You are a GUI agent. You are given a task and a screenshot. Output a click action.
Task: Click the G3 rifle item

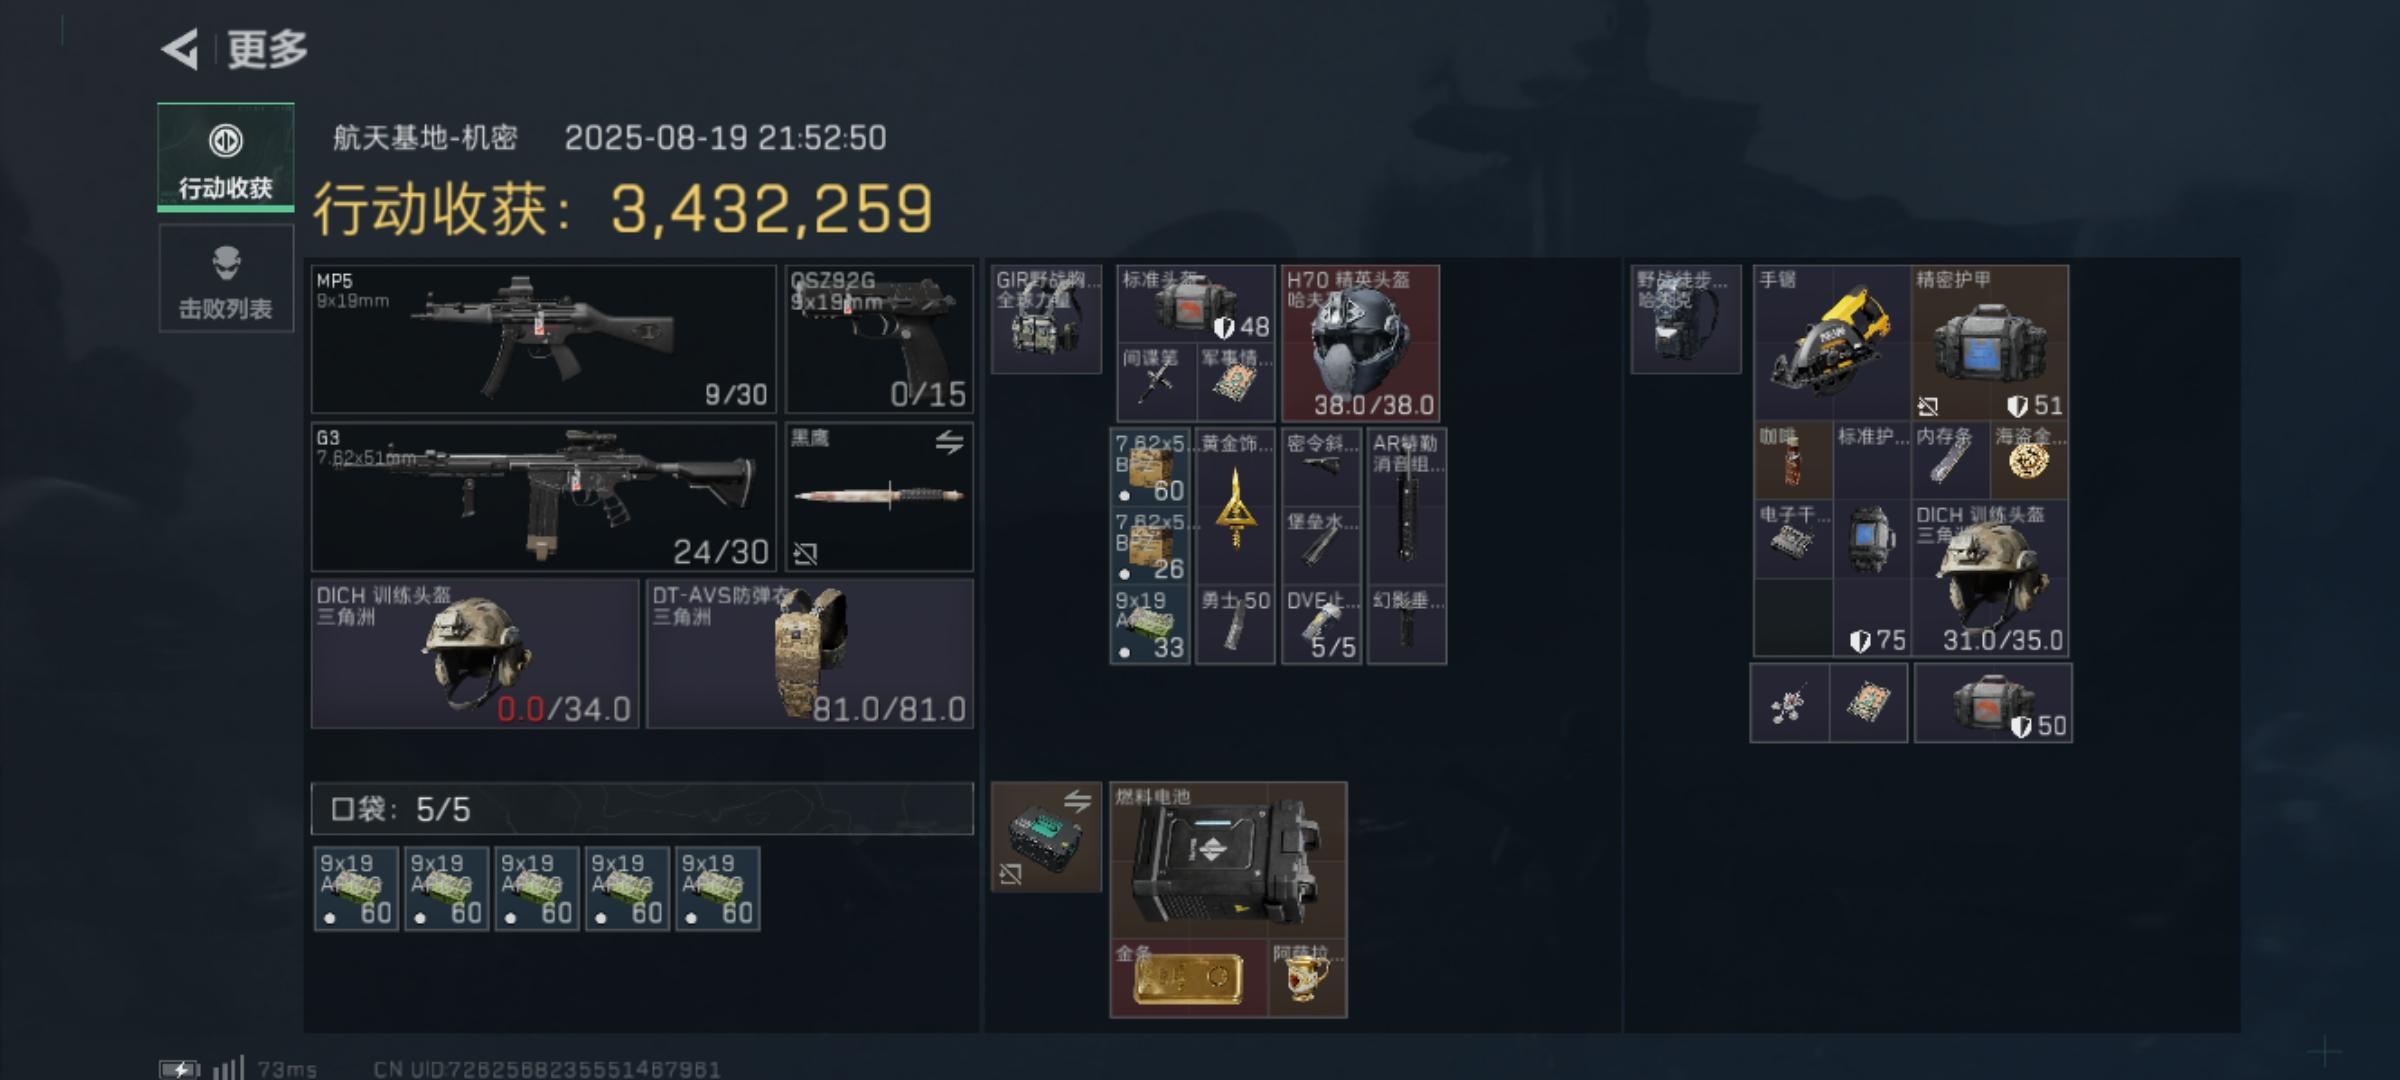tap(544, 496)
